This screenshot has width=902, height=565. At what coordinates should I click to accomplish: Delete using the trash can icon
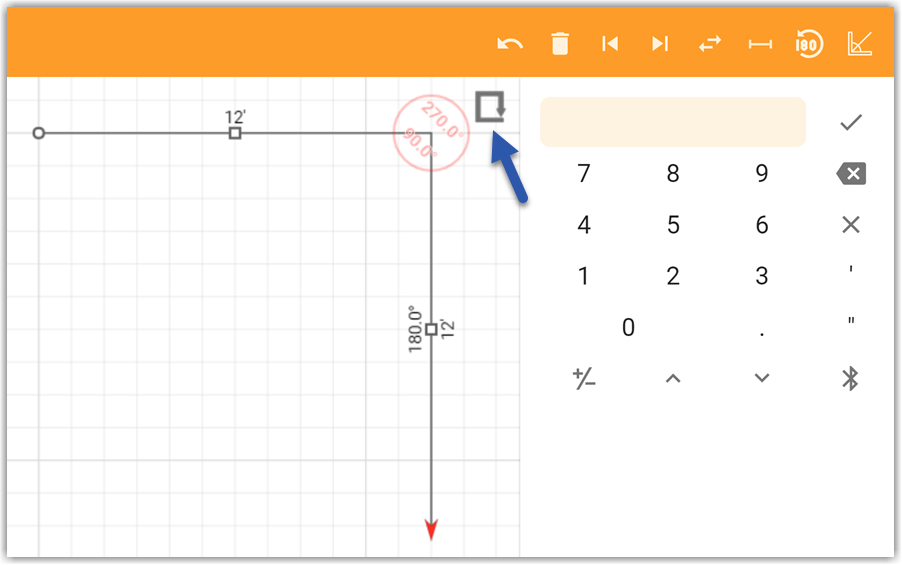(560, 44)
